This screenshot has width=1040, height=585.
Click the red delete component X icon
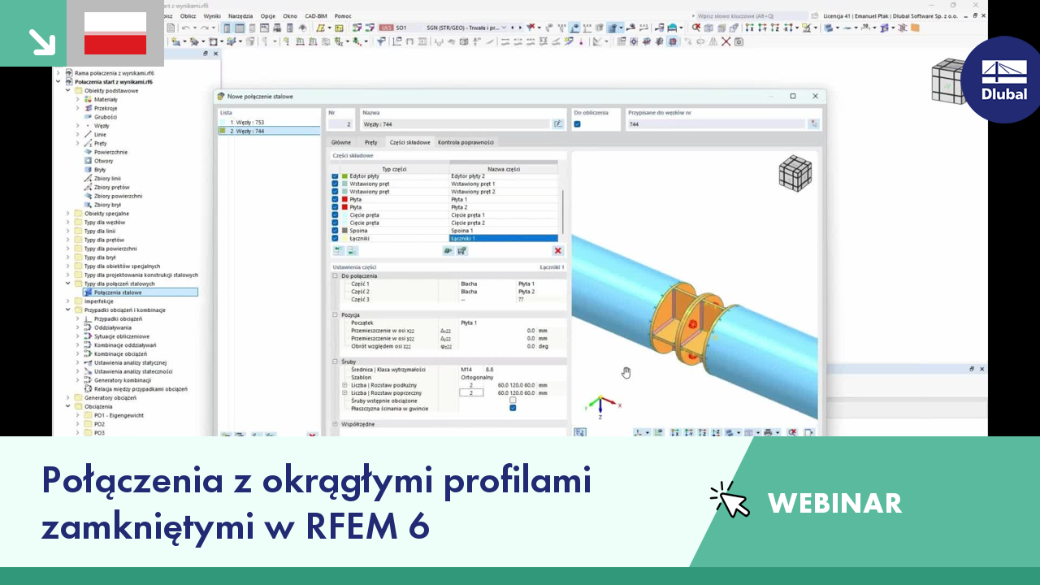(558, 251)
